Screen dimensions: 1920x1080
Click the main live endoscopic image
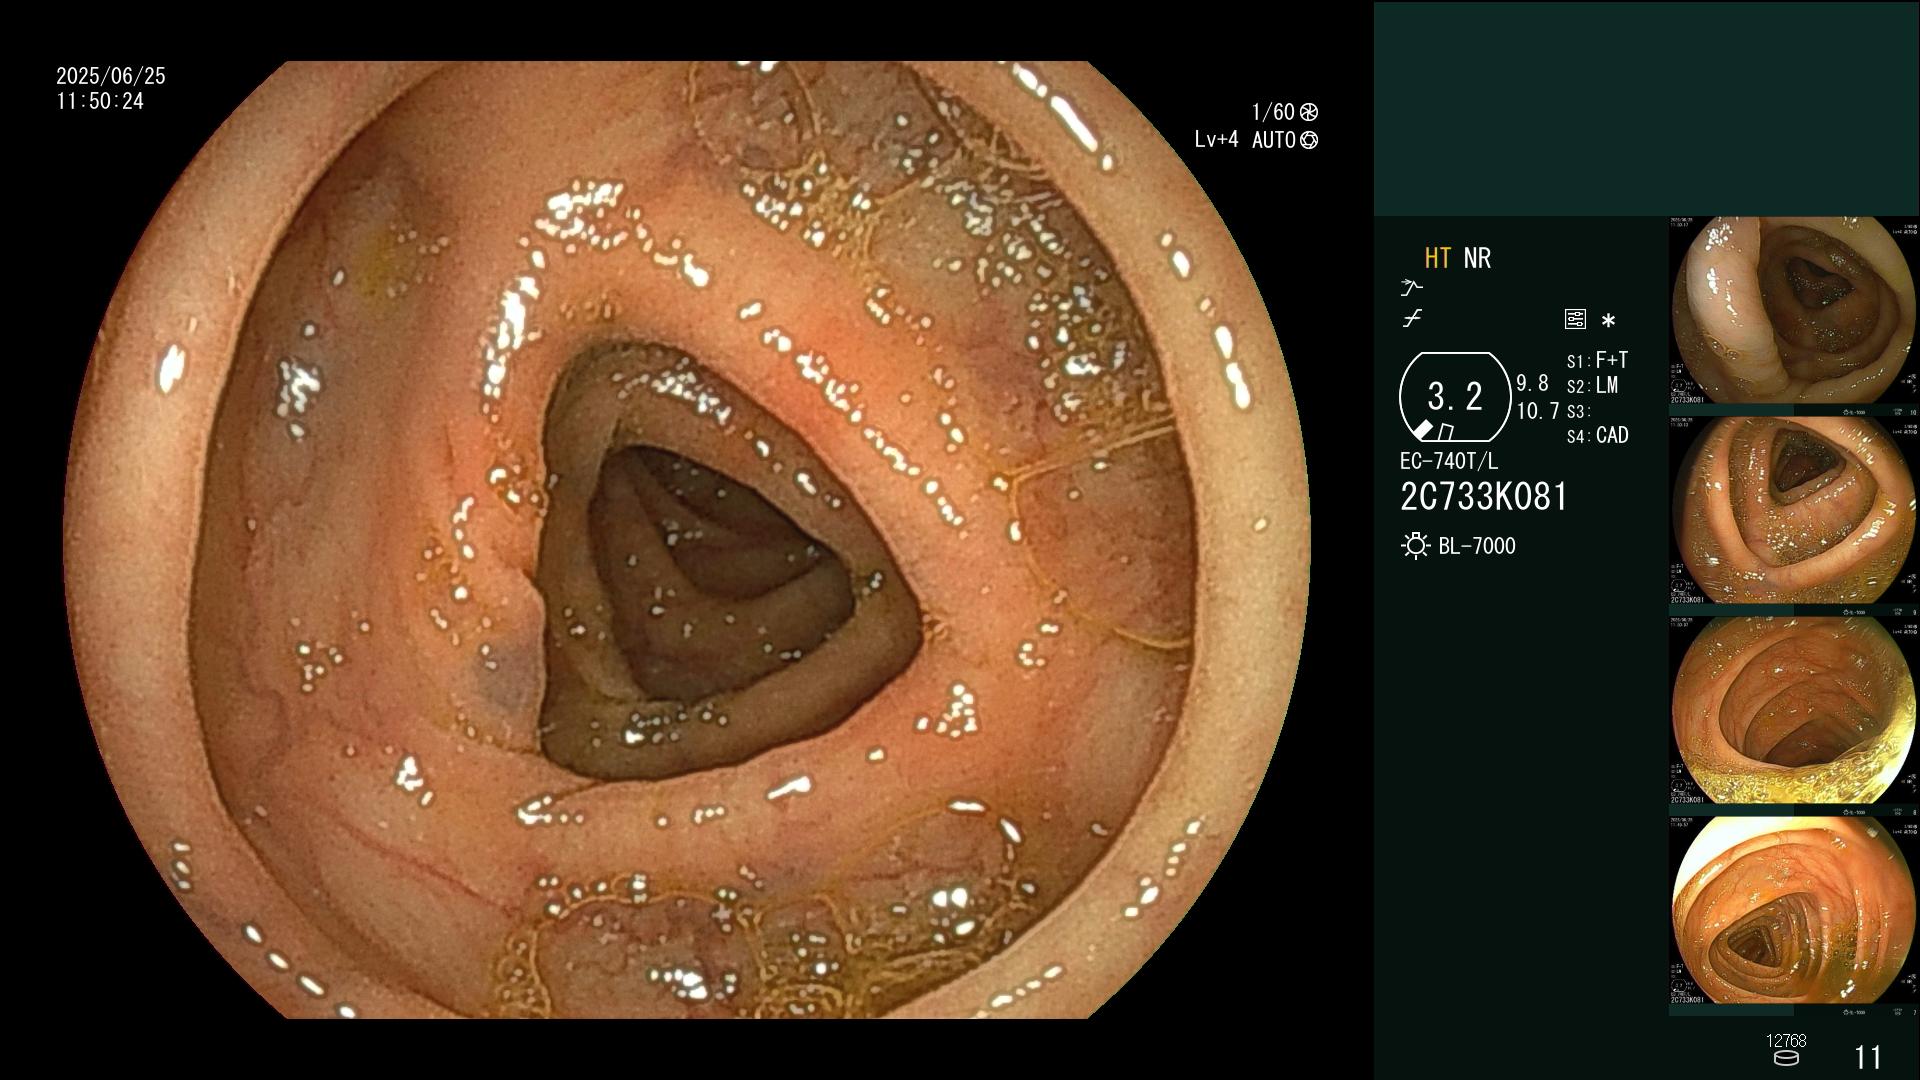[687, 540]
